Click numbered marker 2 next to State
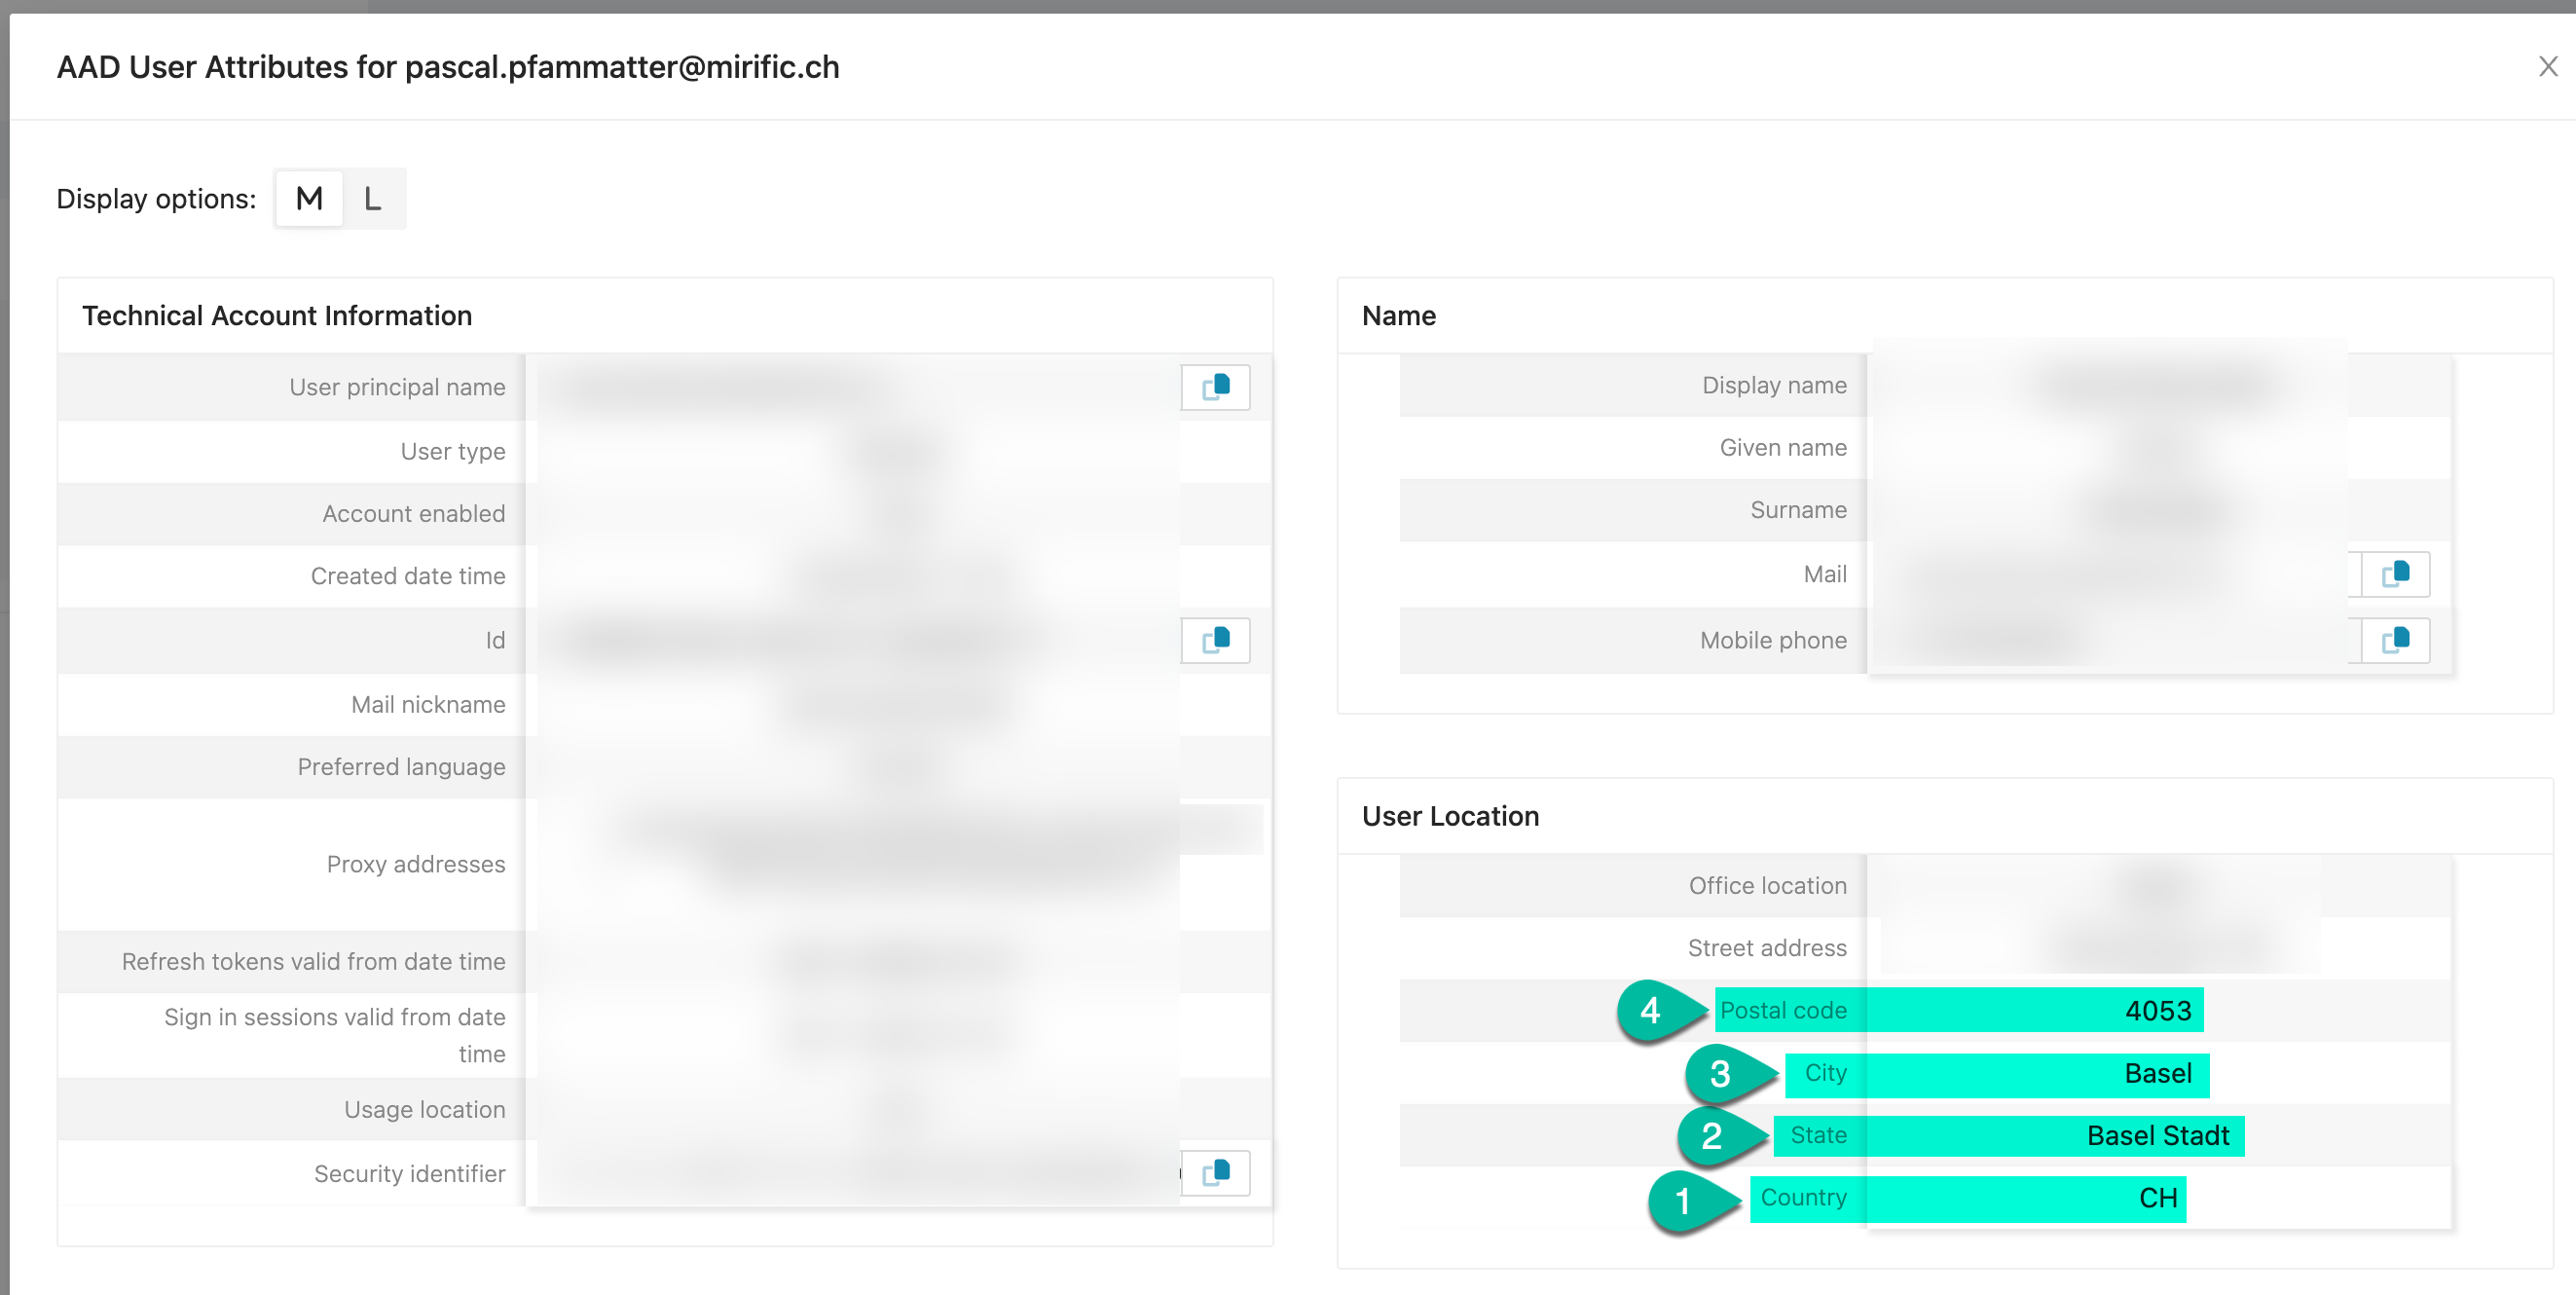This screenshot has width=2576, height=1295. pyautogui.click(x=1711, y=1136)
